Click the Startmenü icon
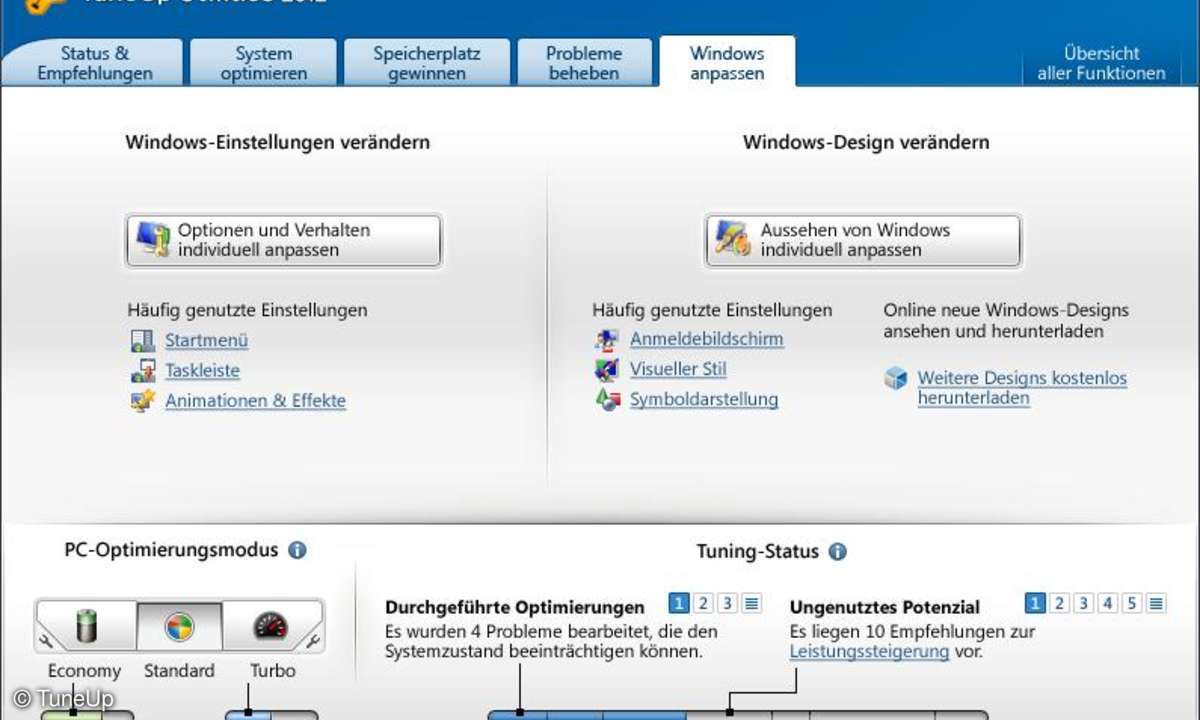Screen dimensions: 1200x720 tap(143, 340)
